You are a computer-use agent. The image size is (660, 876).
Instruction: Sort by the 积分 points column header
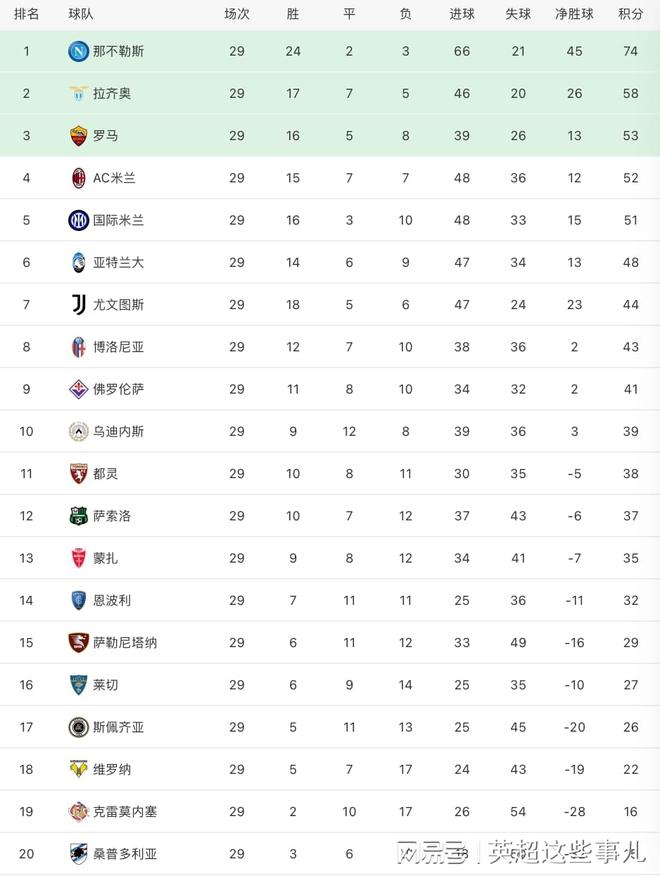630,14
